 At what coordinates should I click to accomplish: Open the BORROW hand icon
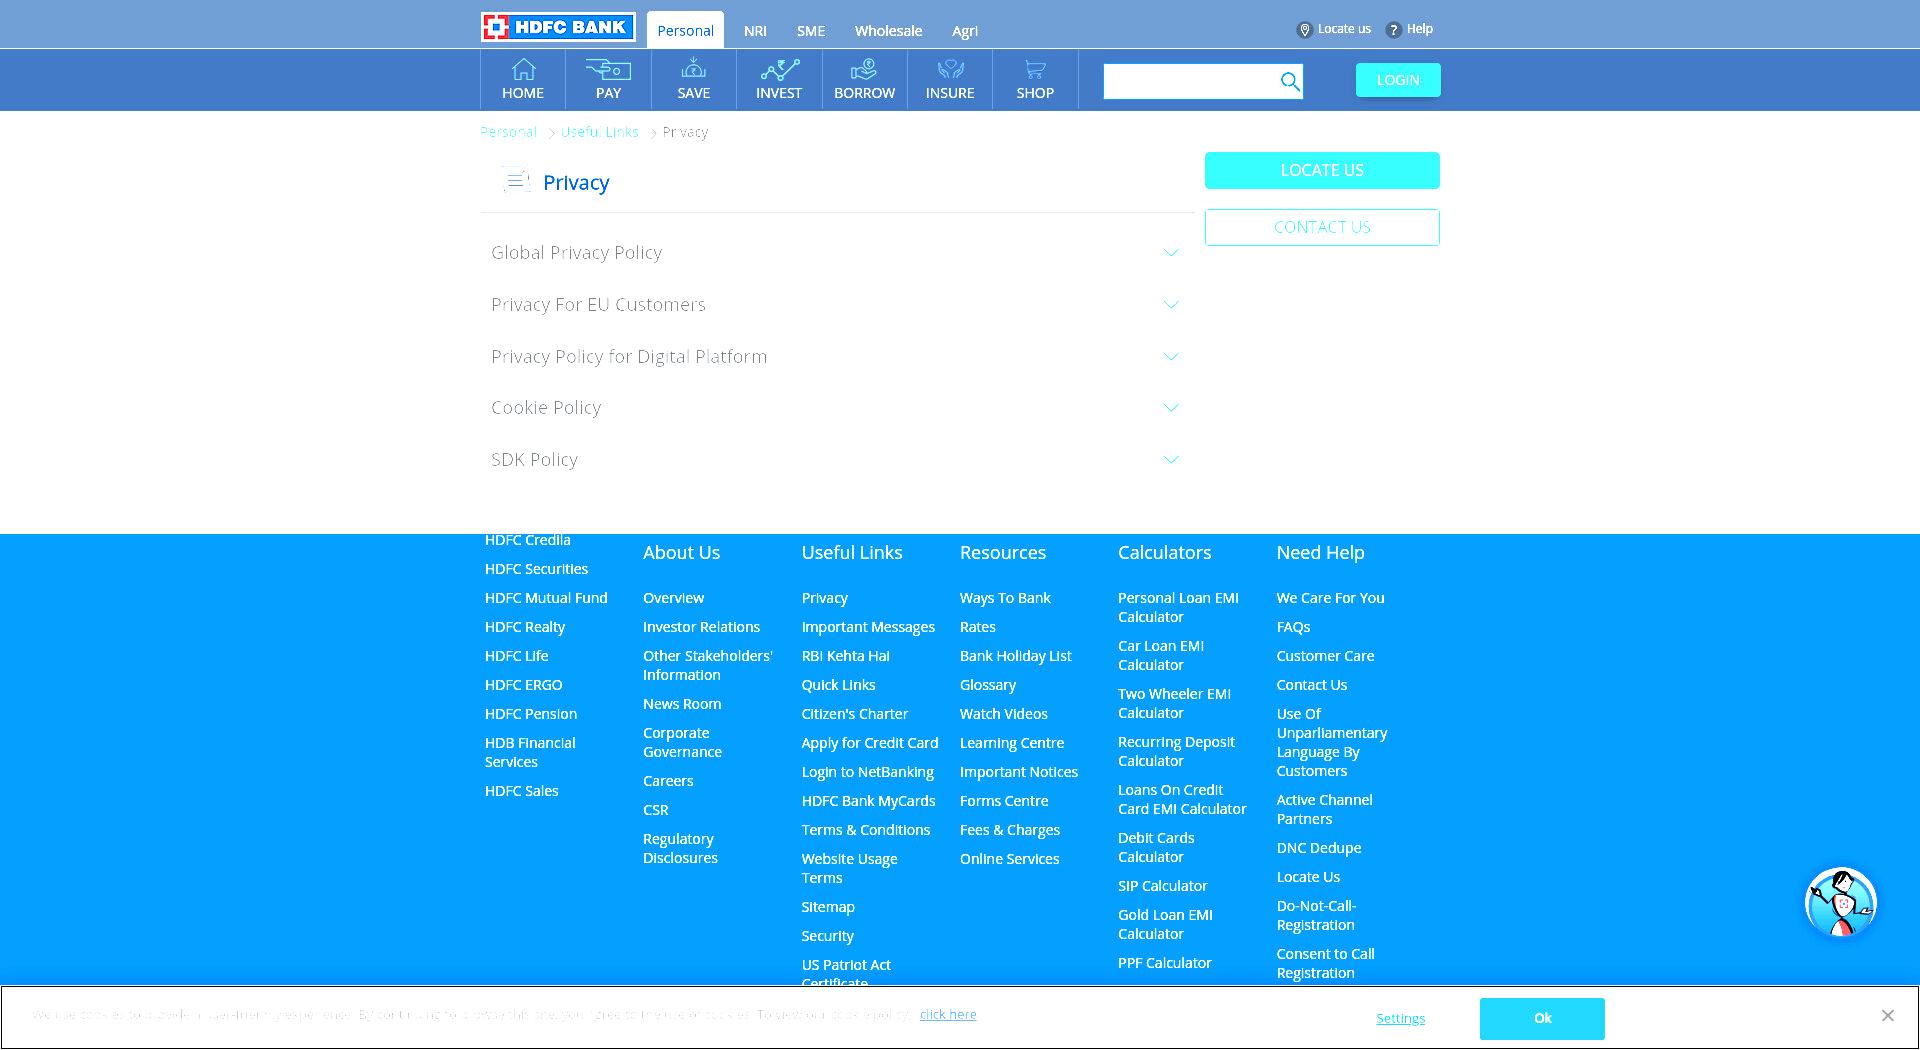click(863, 69)
